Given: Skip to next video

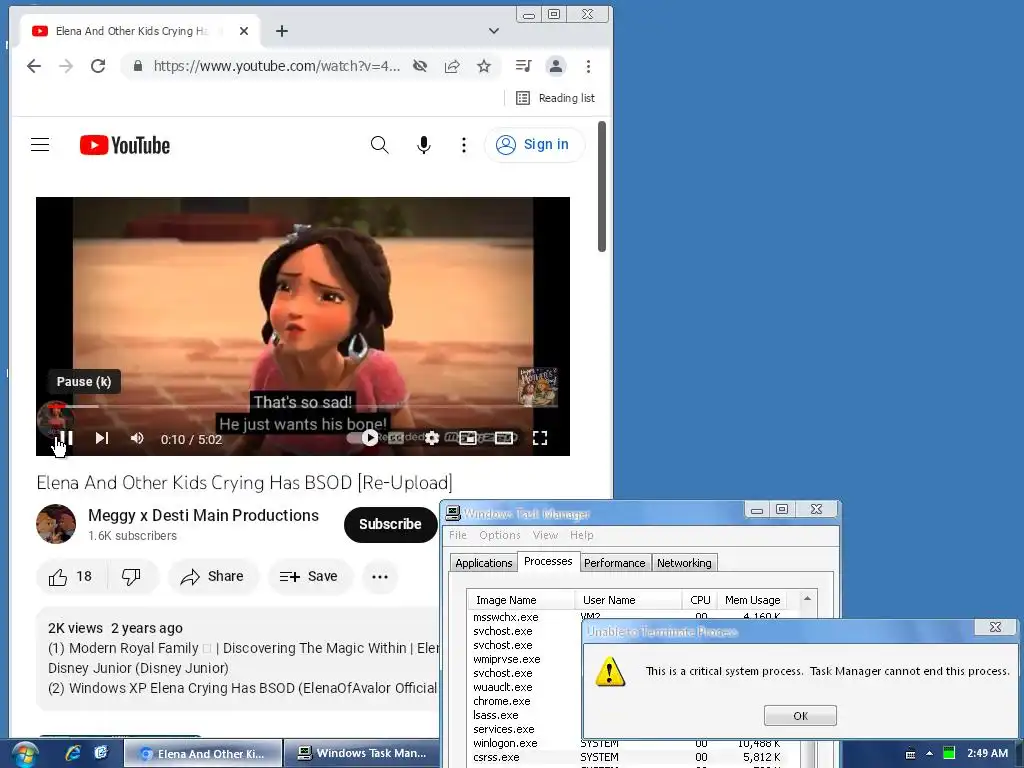Looking at the screenshot, I should tap(102, 438).
